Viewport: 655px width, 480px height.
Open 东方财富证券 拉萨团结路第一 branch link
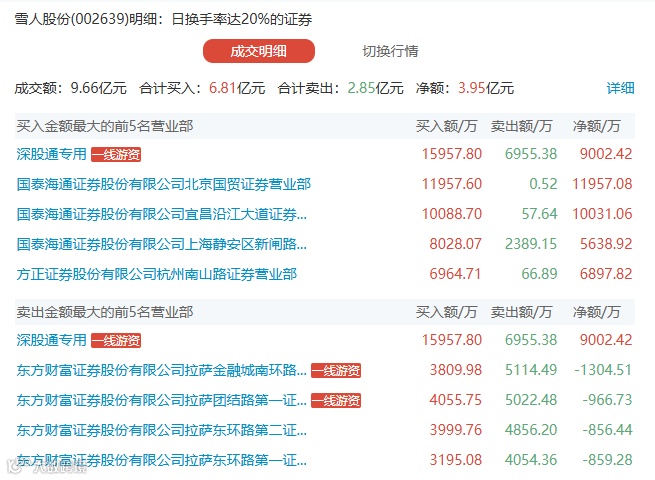(x=162, y=400)
